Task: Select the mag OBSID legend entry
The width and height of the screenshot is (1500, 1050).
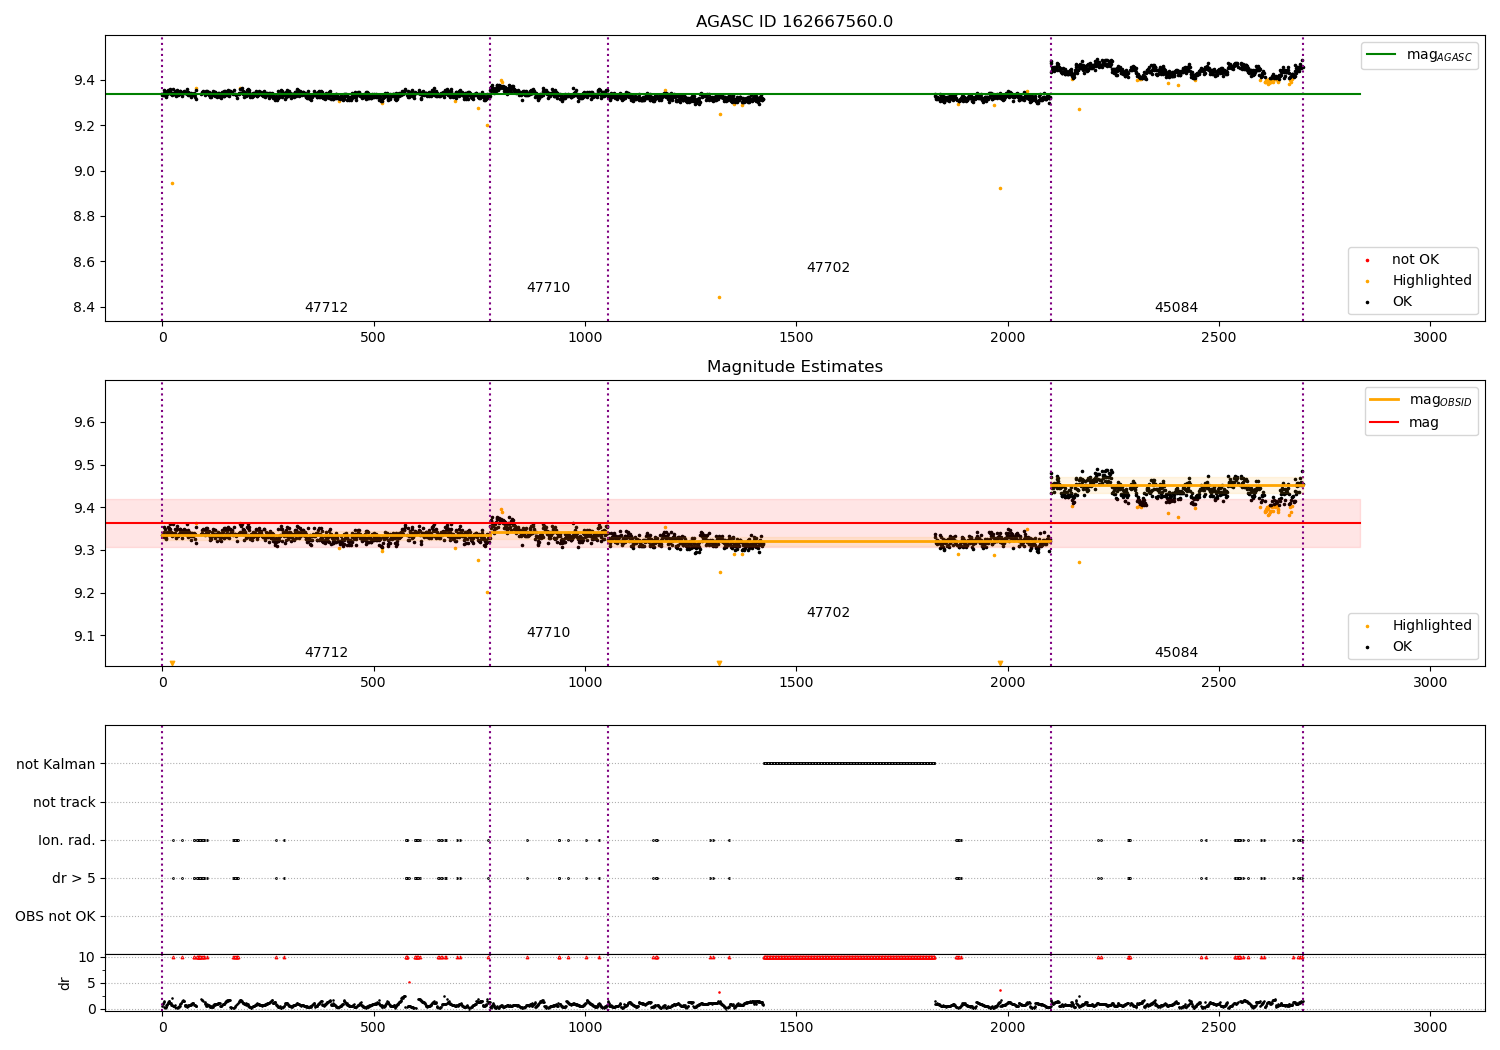Action: [x=1420, y=400]
